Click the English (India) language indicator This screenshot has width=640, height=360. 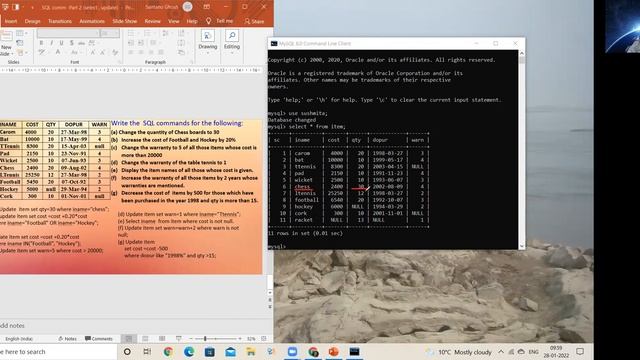tap(19, 339)
